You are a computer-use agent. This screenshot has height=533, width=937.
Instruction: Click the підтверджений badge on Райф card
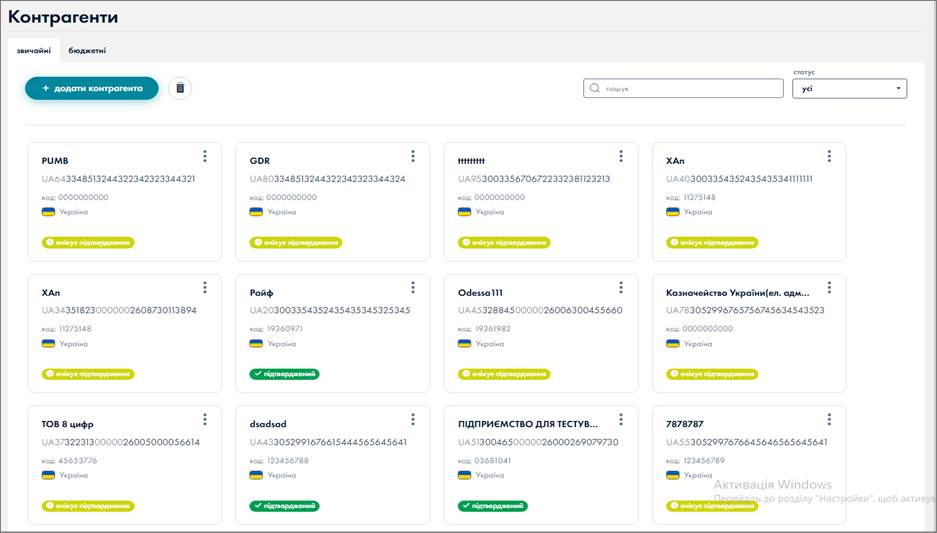coord(284,374)
